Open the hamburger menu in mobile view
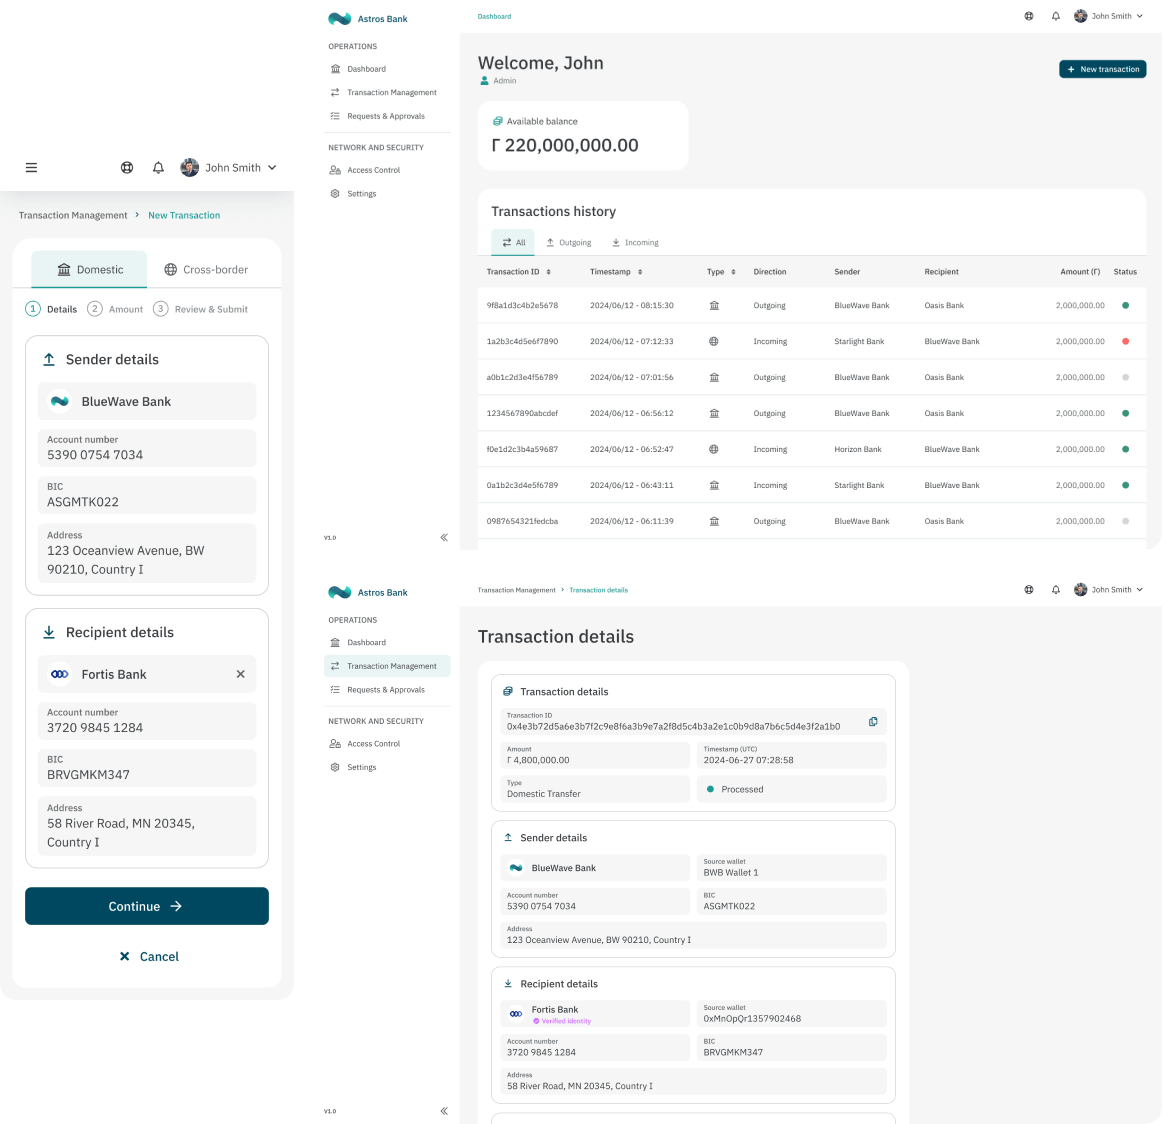The width and height of the screenshot is (1166, 1124). pos(31,168)
